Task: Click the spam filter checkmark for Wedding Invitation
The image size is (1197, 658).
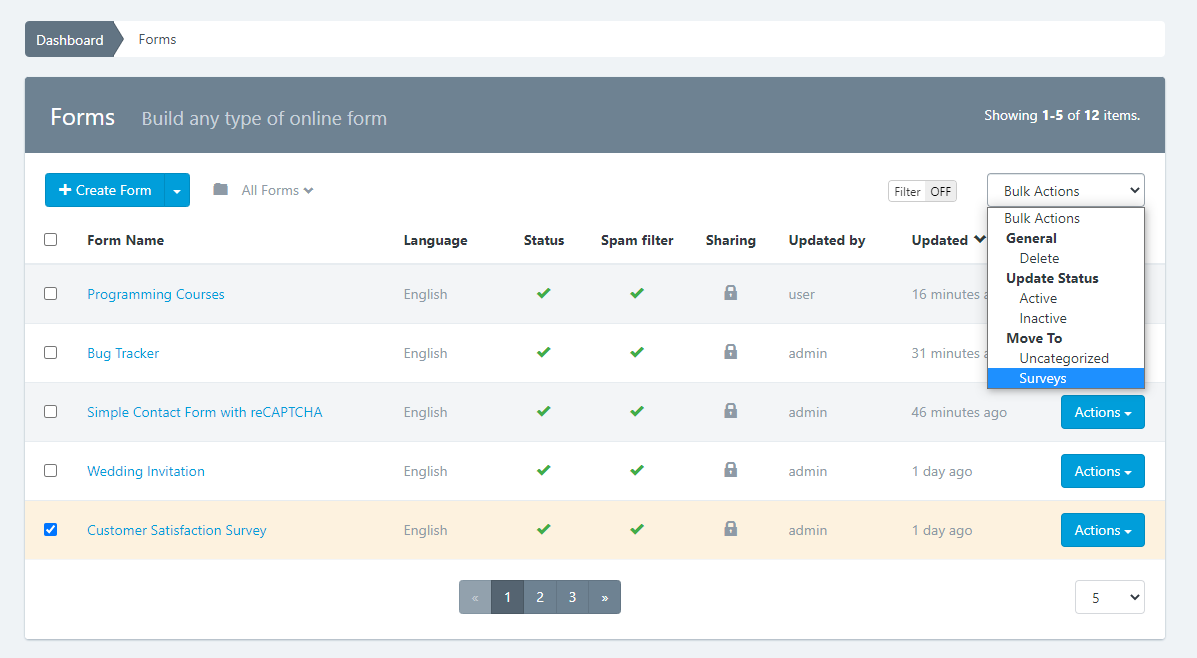Action: coord(636,470)
